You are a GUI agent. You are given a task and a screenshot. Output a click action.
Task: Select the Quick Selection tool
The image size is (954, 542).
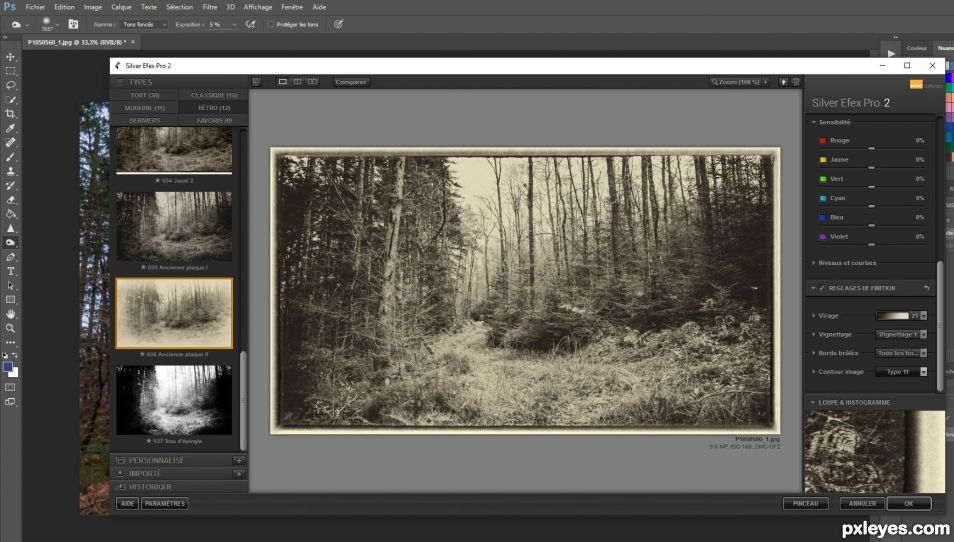click(10, 100)
